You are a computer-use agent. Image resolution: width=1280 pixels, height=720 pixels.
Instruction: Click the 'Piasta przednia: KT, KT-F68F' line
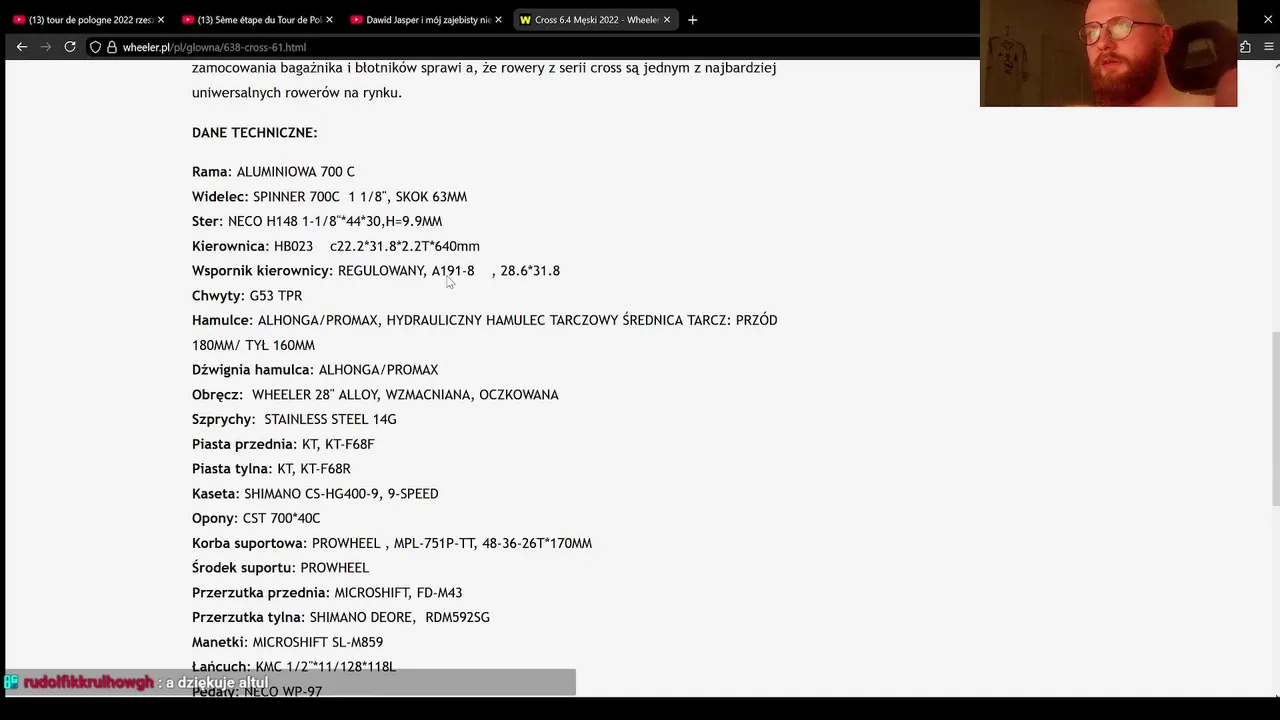click(283, 444)
